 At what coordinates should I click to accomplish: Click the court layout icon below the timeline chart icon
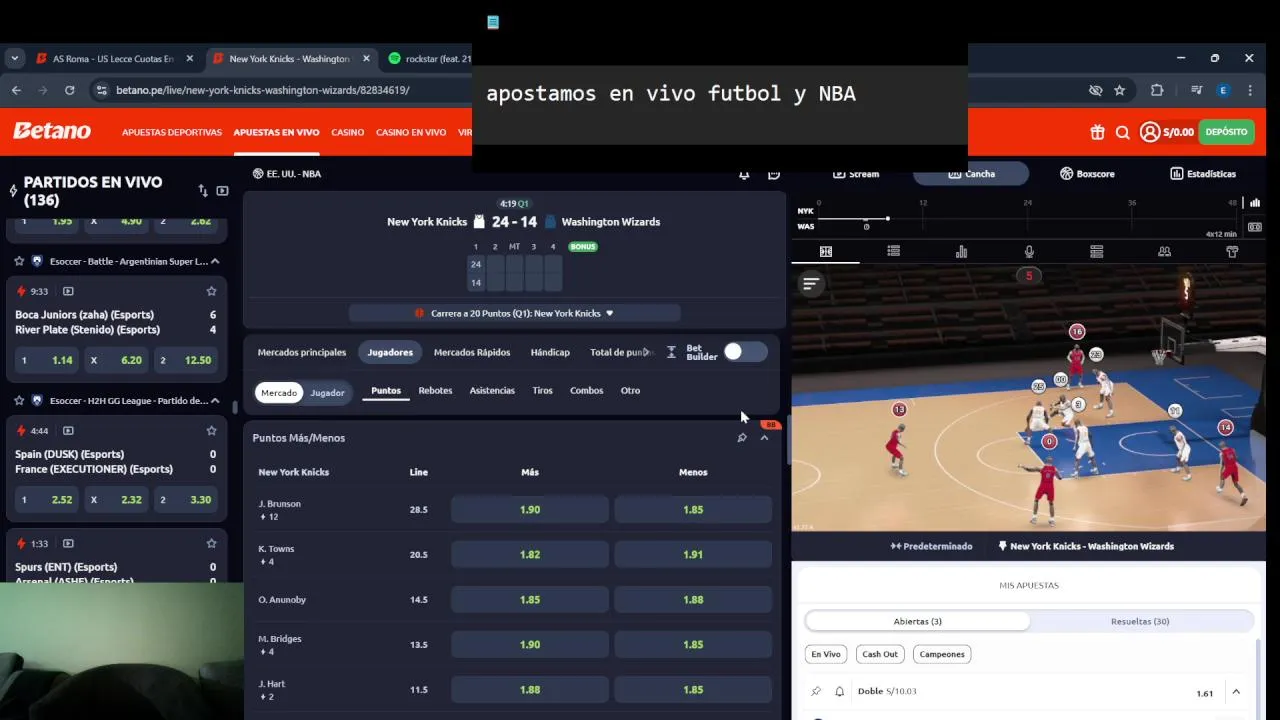pyautogui.click(x=1255, y=227)
